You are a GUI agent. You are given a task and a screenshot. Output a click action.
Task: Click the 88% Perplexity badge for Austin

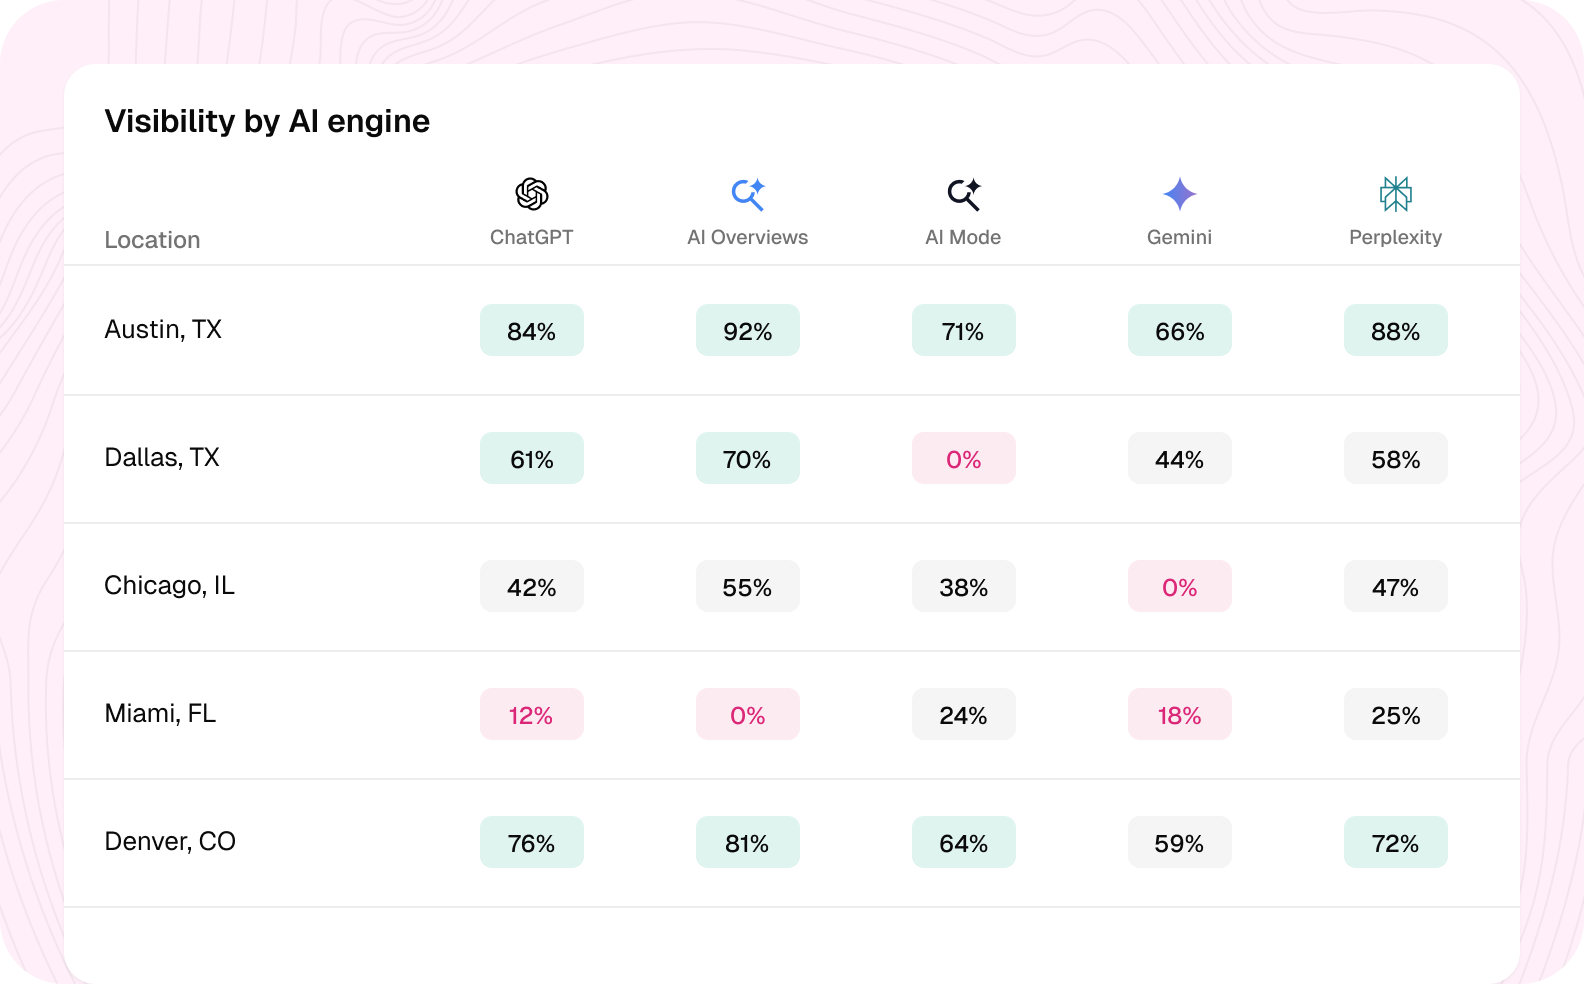(x=1396, y=330)
